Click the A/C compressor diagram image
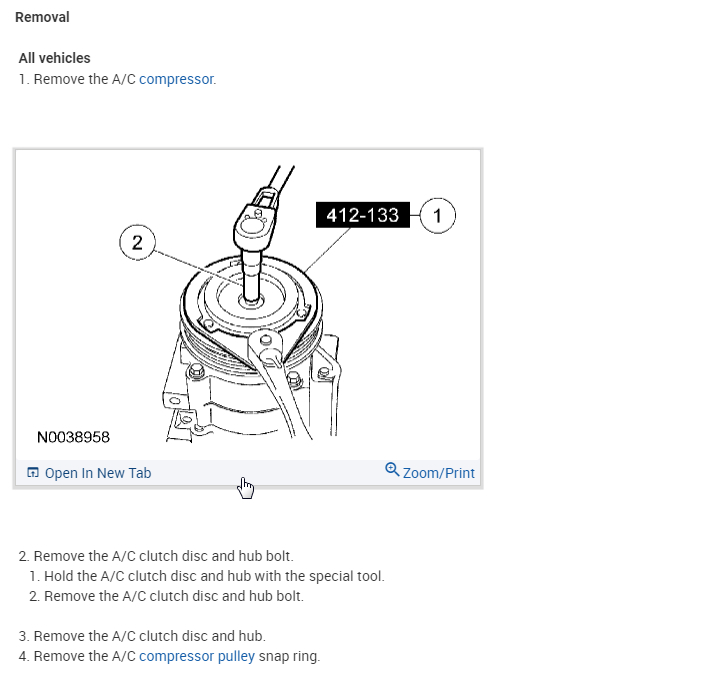725x679 pixels. click(x=248, y=305)
